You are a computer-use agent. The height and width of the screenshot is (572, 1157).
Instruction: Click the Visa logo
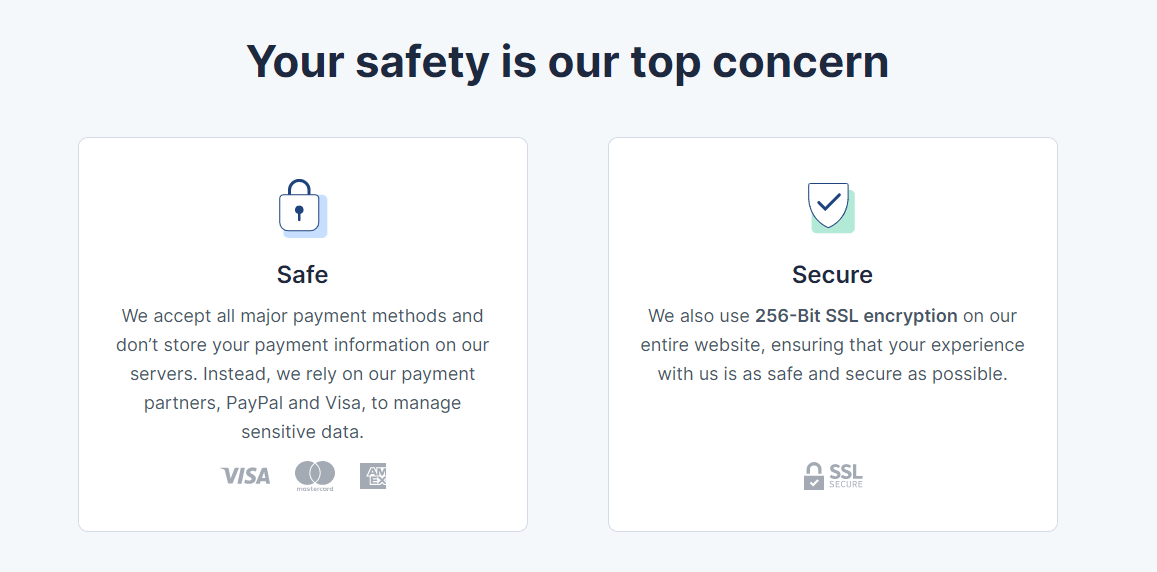click(x=246, y=476)
